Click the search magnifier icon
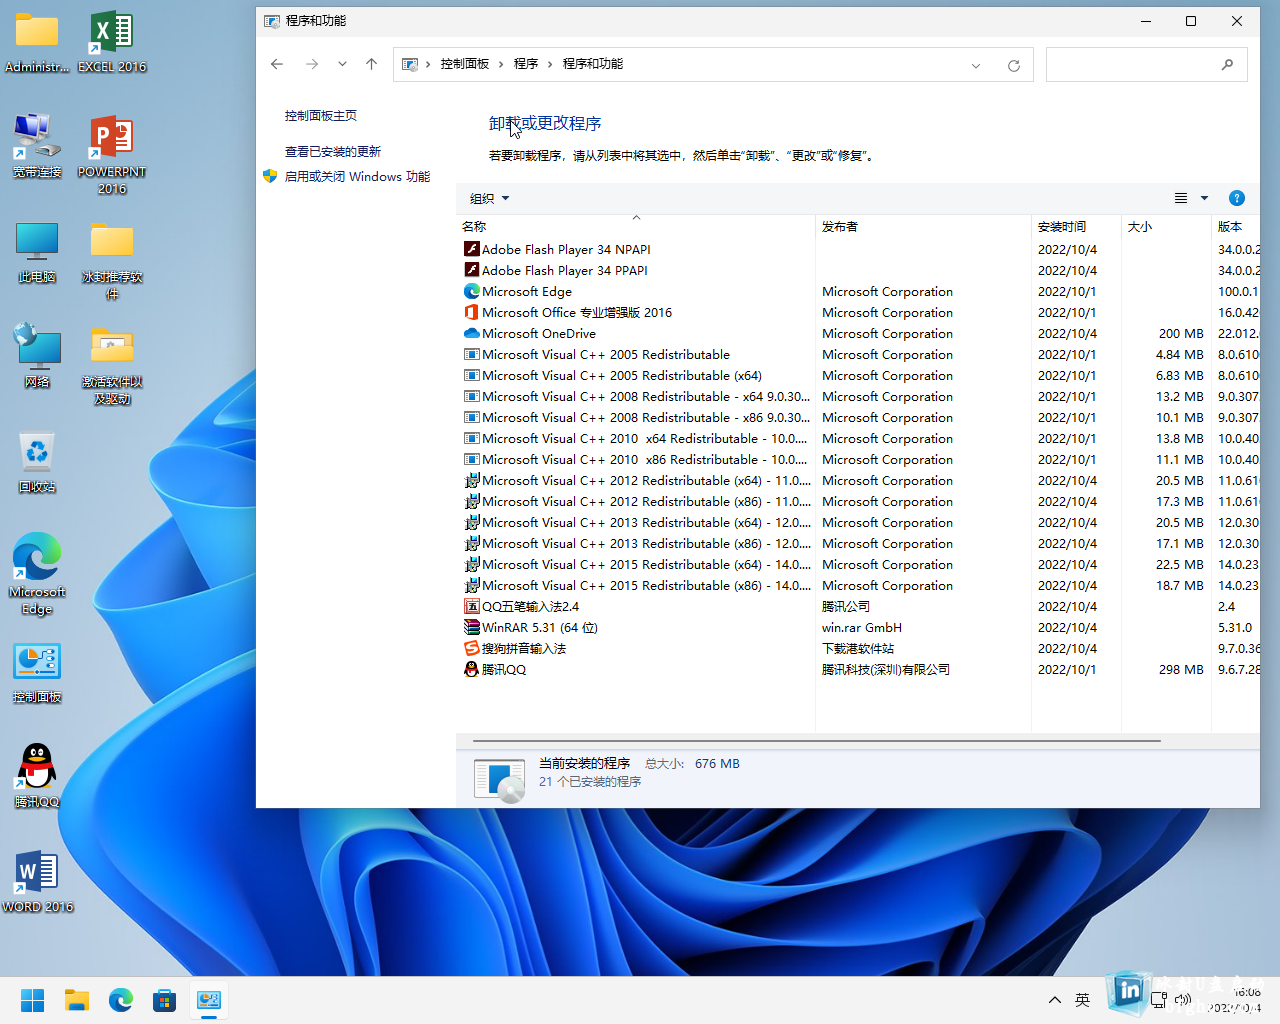The height and width of the screenshot is (1024, 1280). 1227,65
